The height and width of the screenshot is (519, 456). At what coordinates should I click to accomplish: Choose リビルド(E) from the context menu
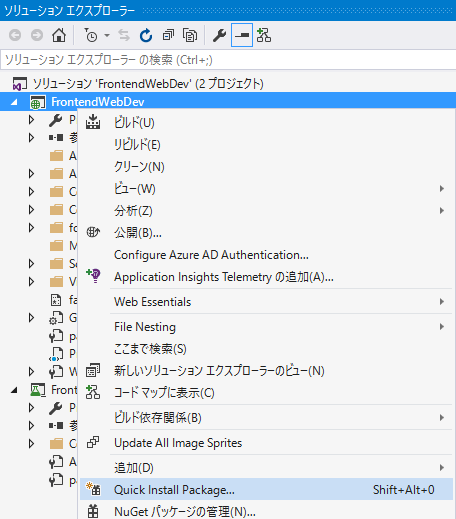tap(266, 145)
